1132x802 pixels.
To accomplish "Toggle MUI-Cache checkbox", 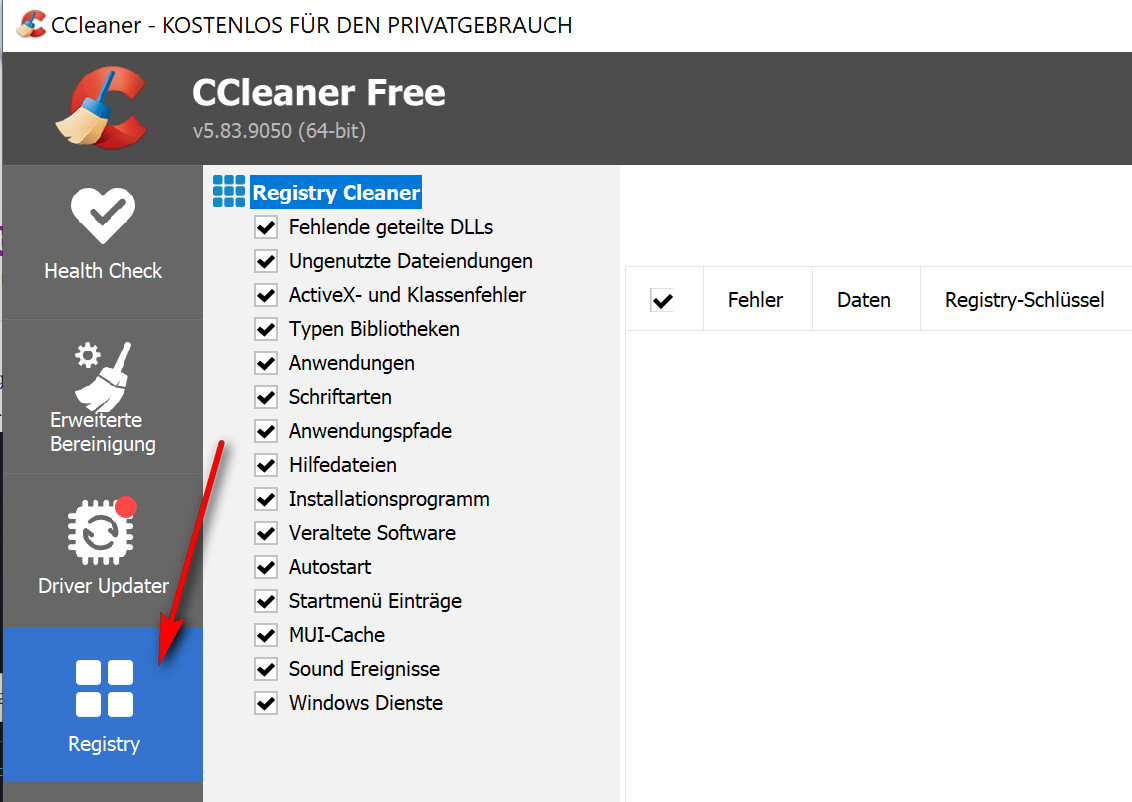I will point(266,635).
